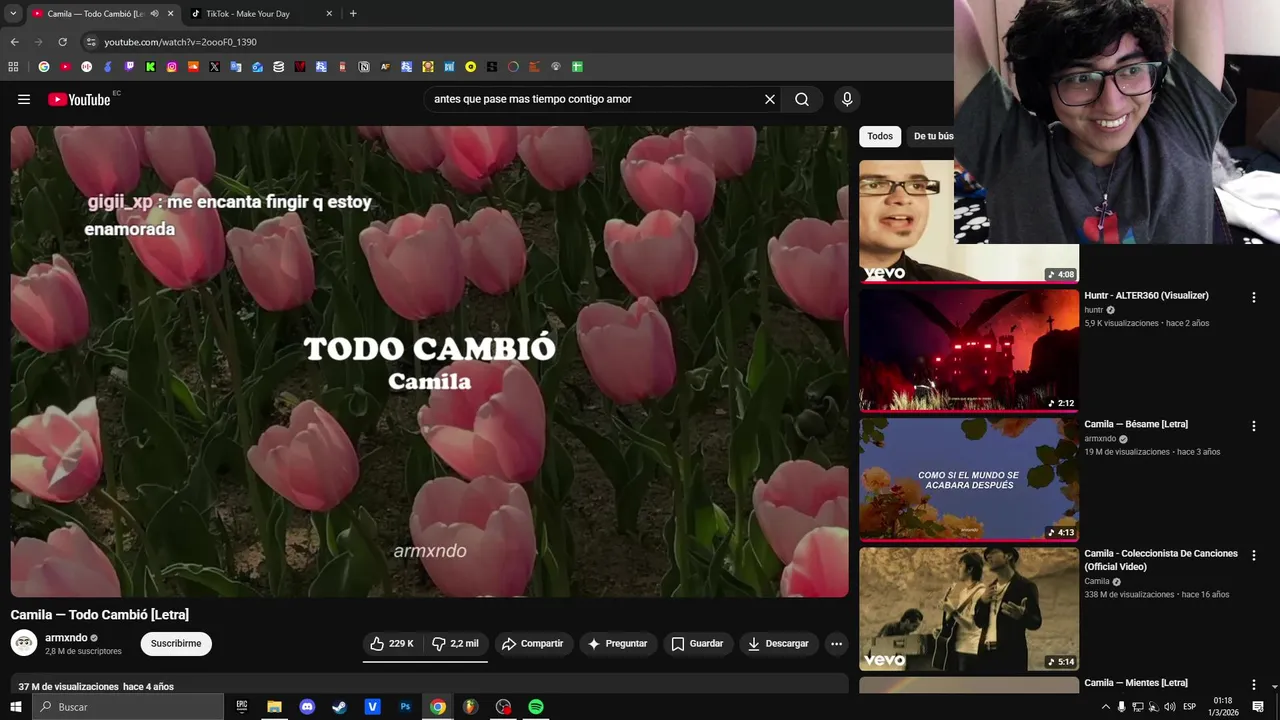This screenshot has height=720, width=1280.
Task: Open options menu for Camila Bésame video
Action: pyautogui.click(x=1253, y=426)
